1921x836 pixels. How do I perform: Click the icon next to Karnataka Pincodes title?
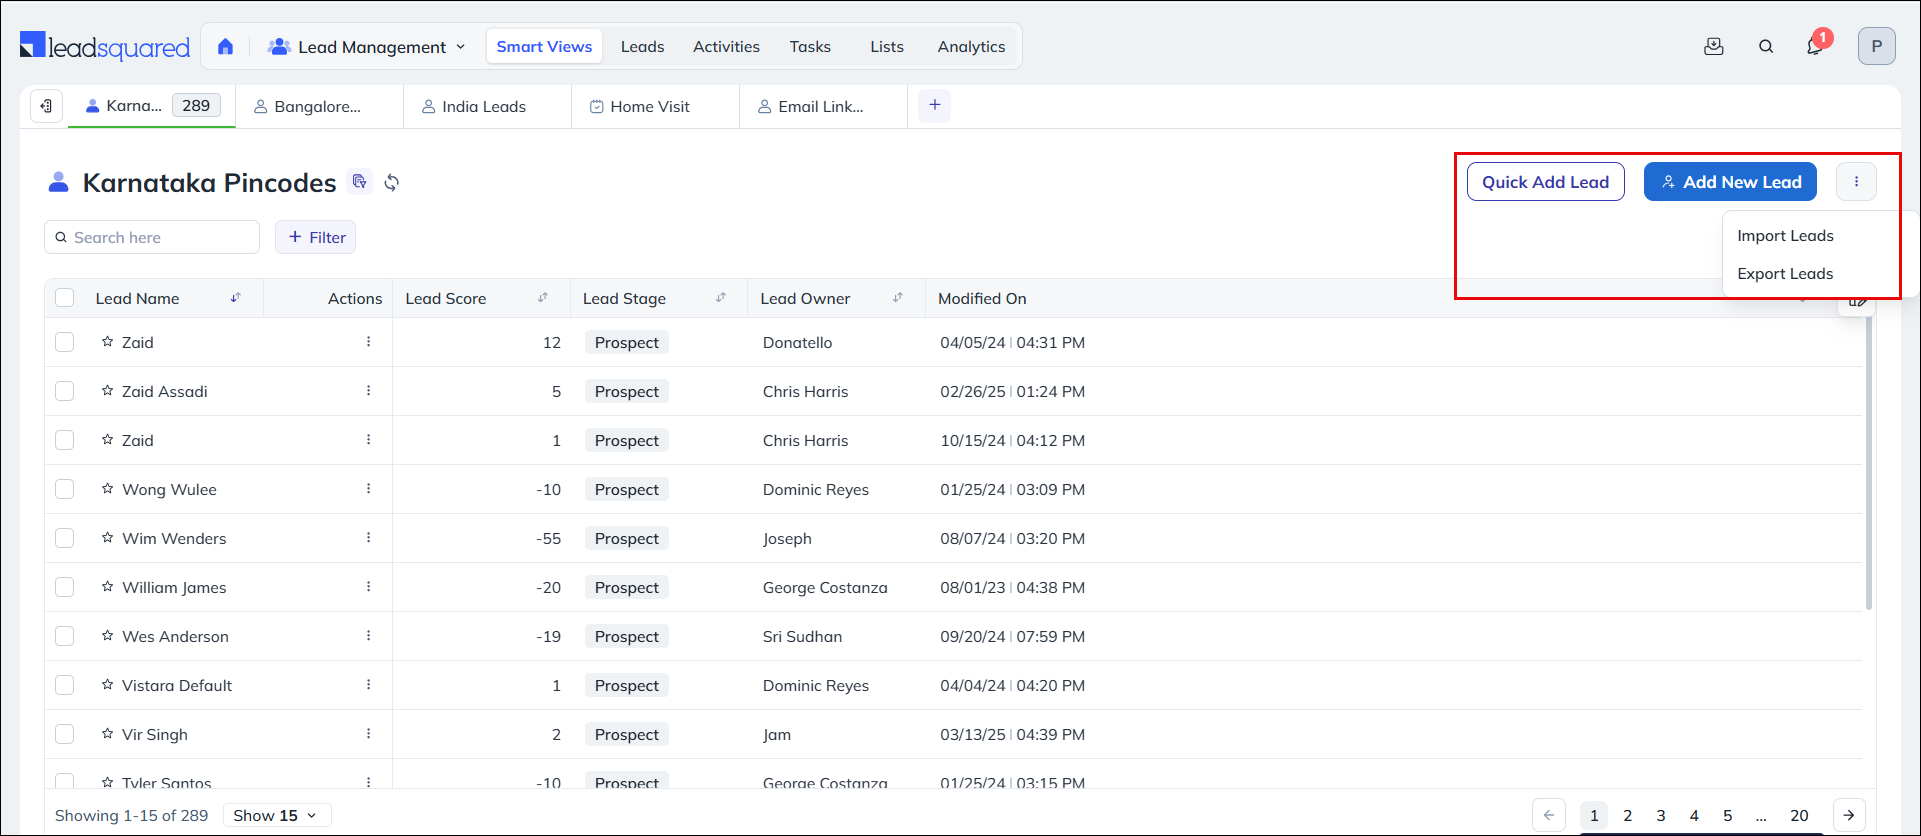[359, 181]
